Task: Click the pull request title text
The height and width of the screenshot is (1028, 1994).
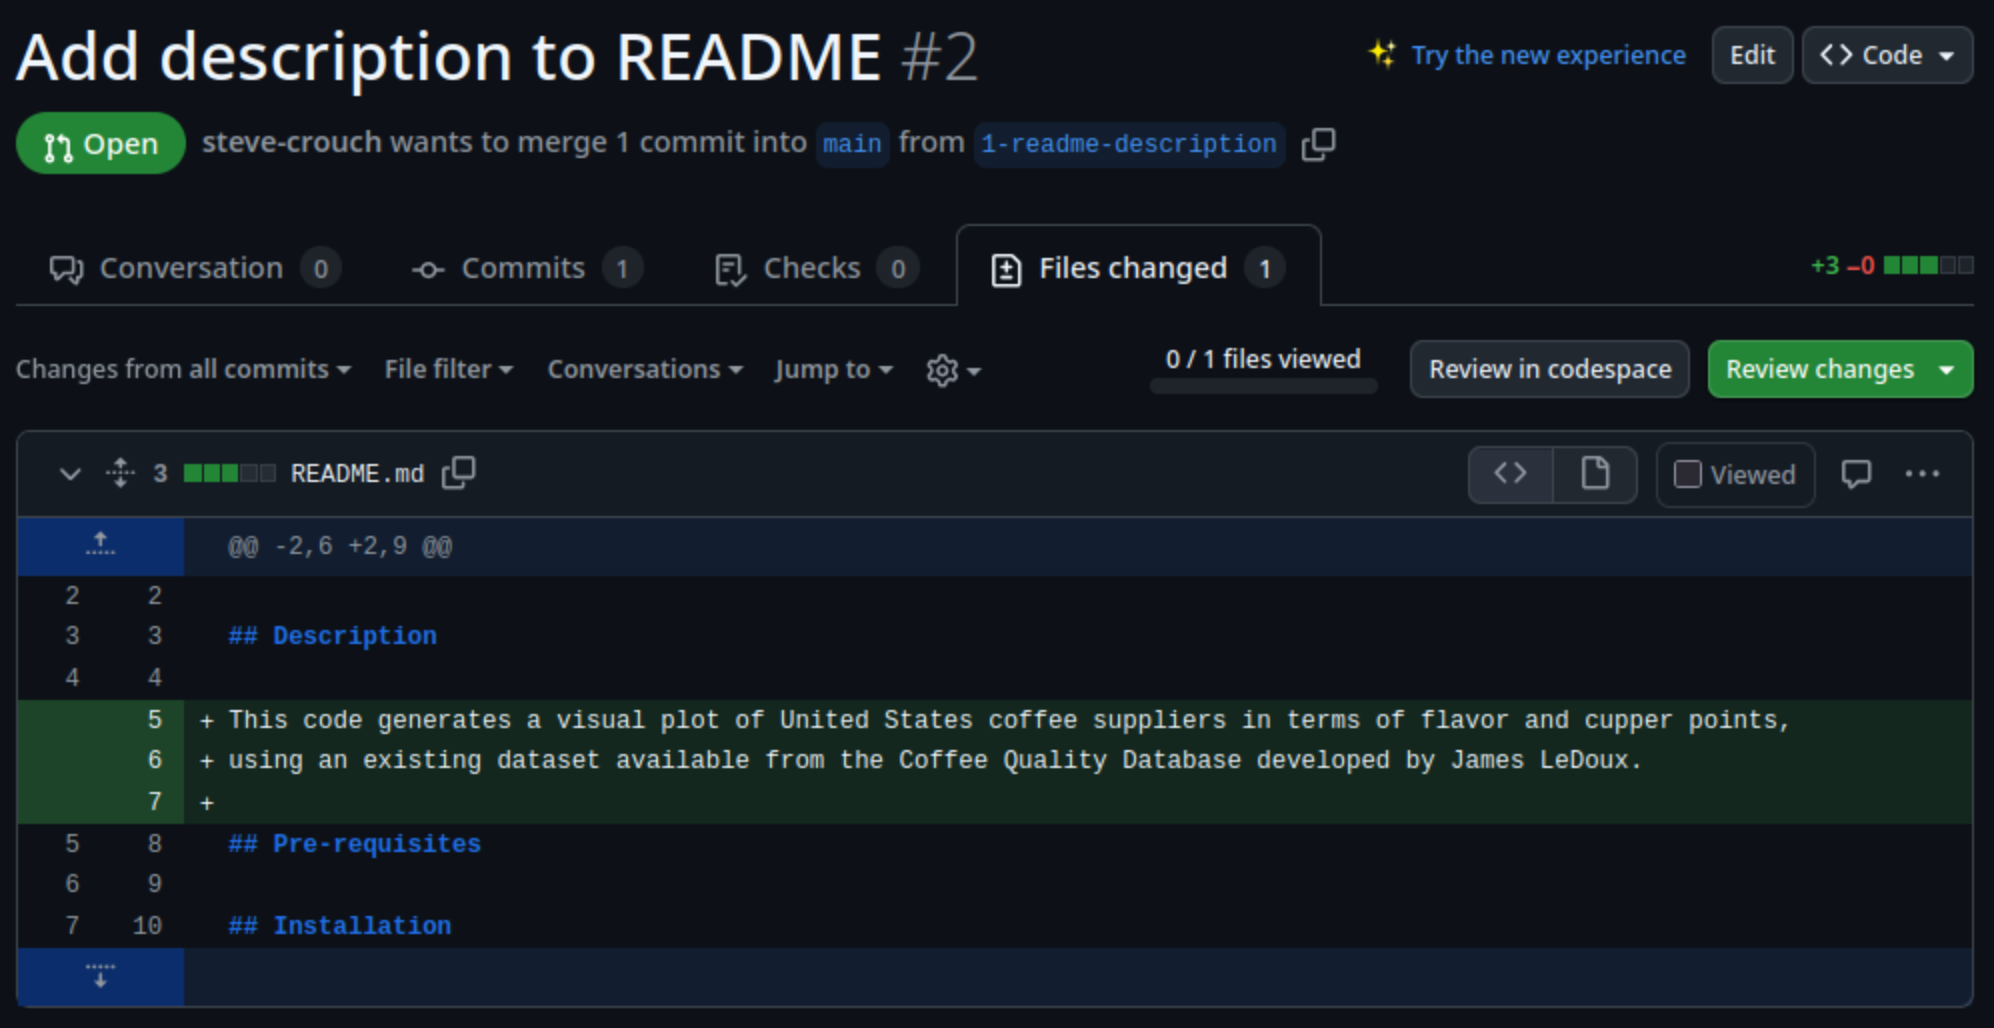Action: (x=448, y=57)
